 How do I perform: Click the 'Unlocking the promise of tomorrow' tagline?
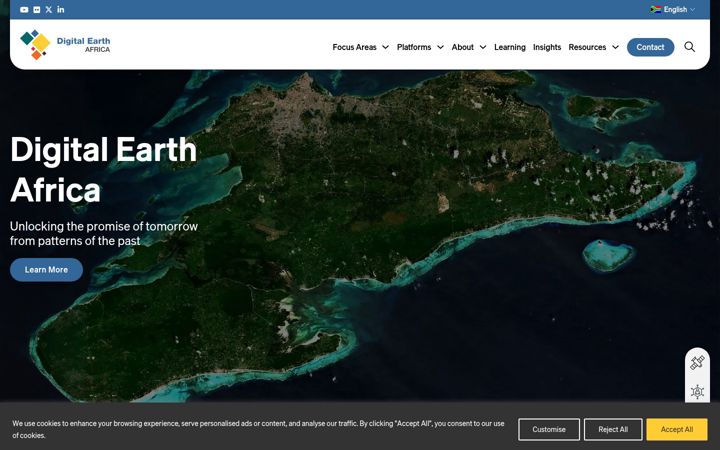pos(104,234)
